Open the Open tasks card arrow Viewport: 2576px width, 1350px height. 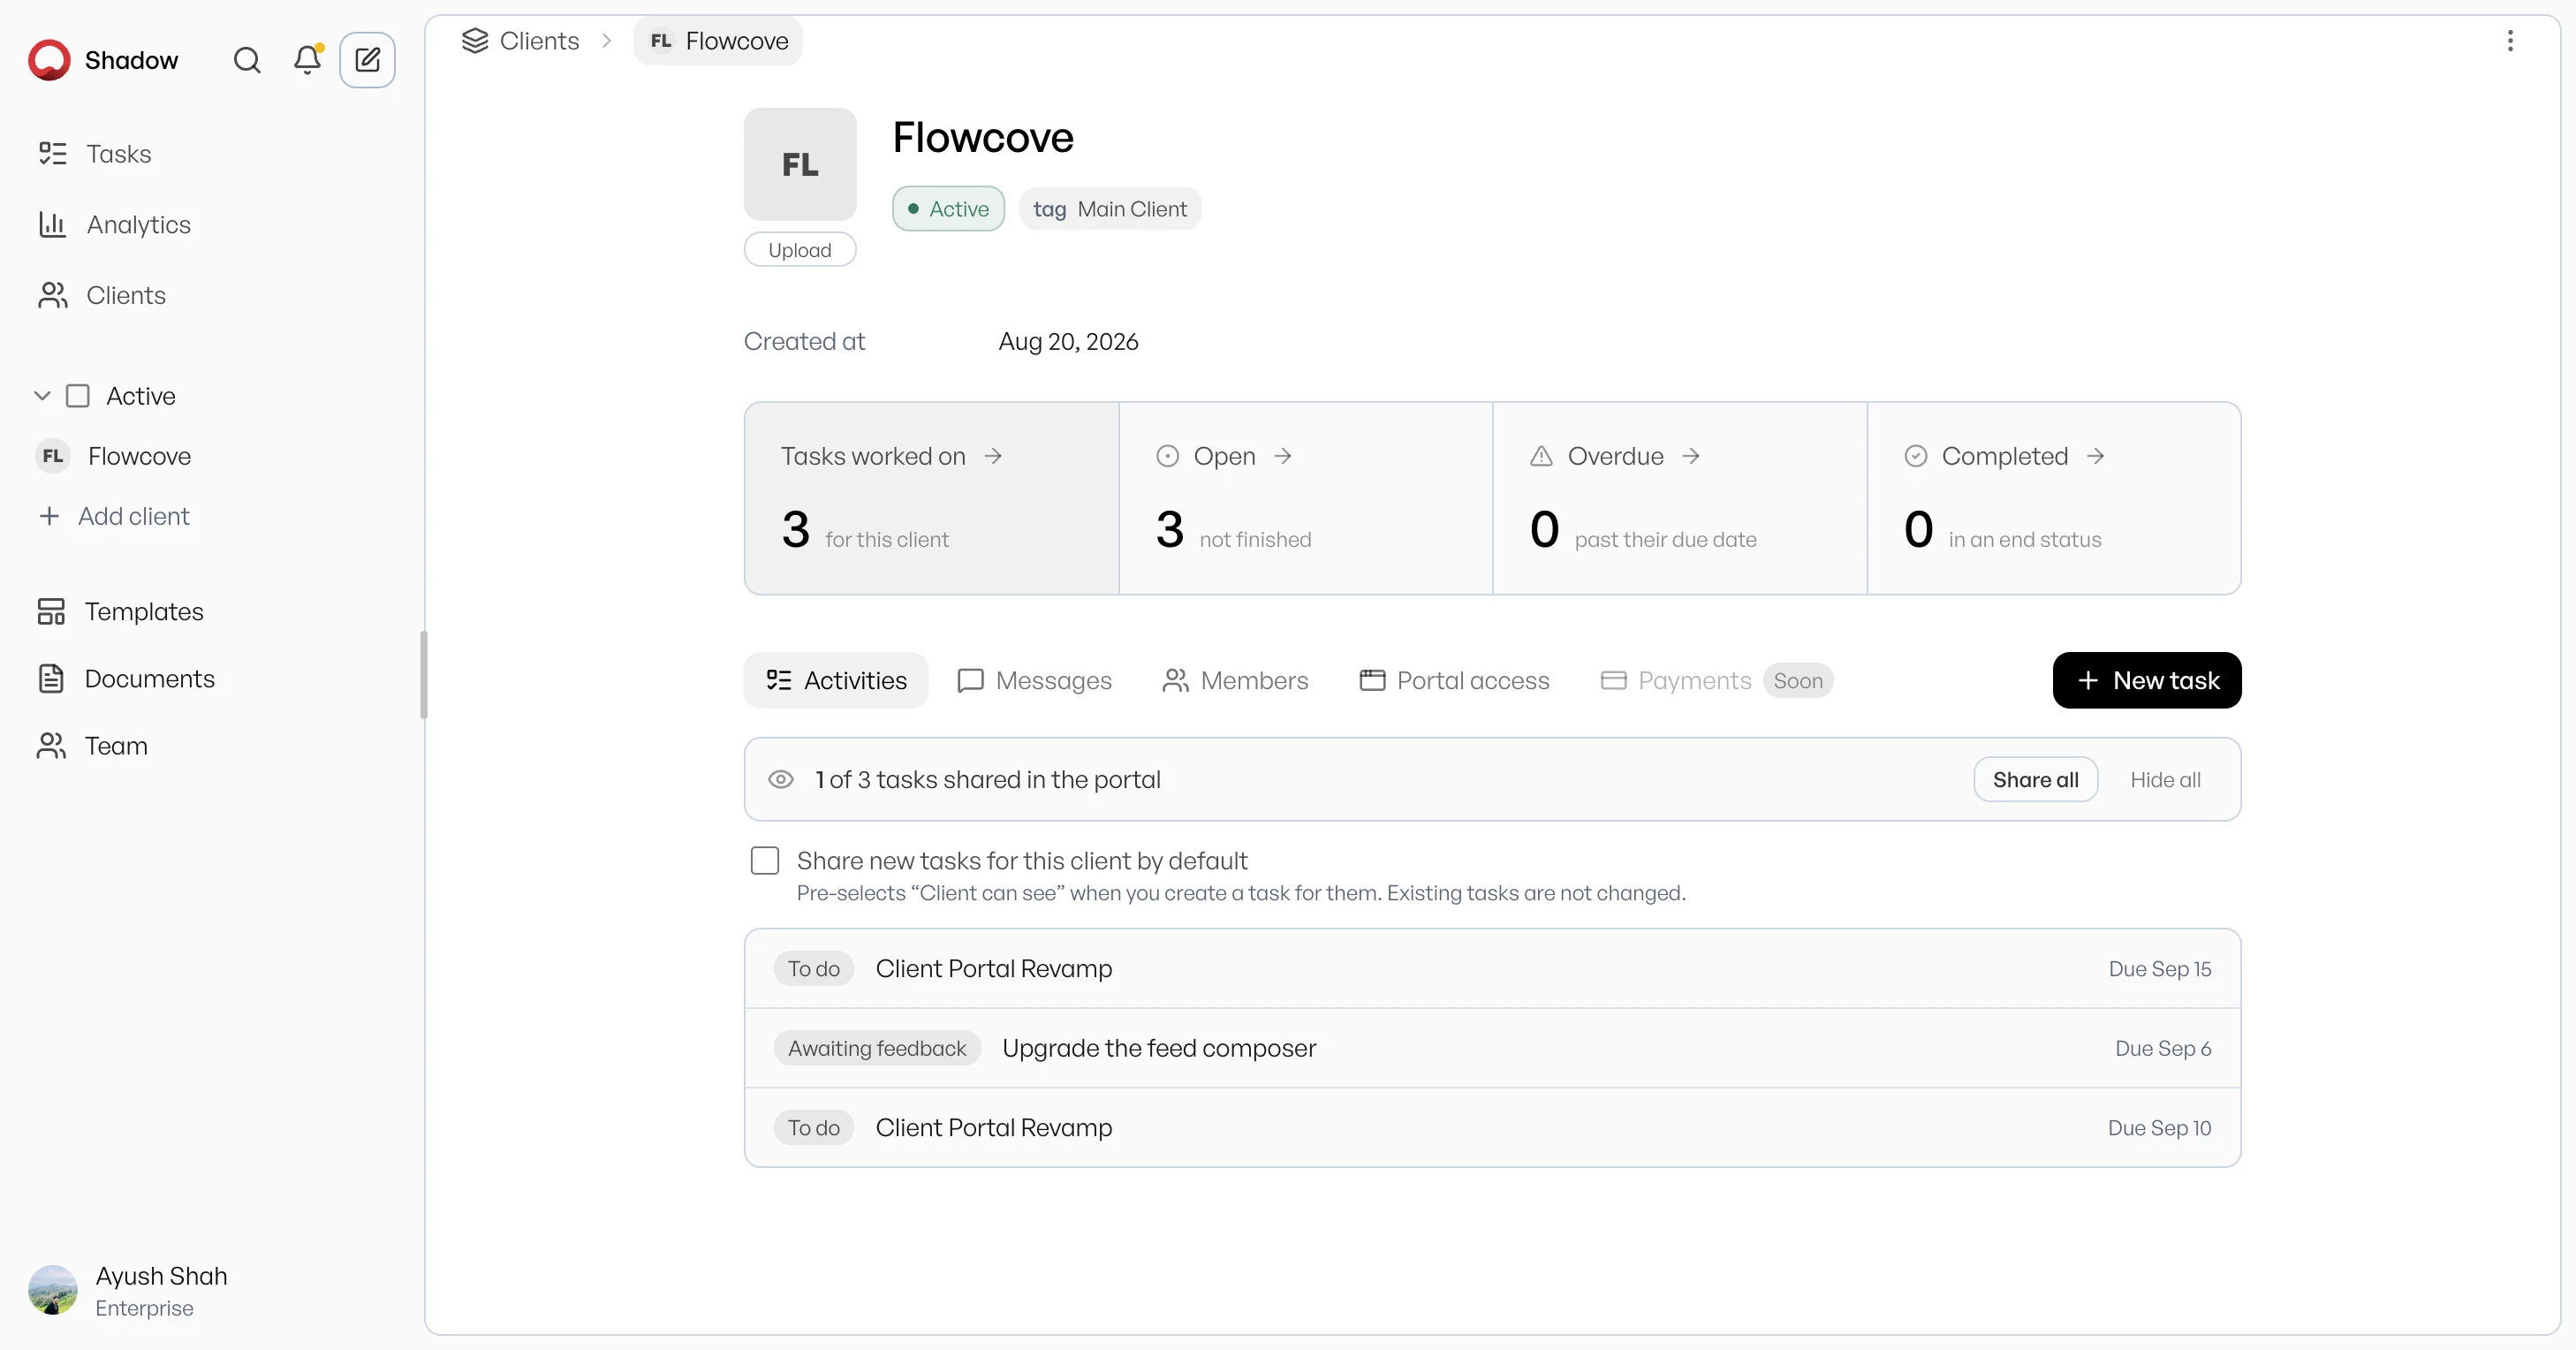pyautogui.click(x=1283, y=456)
